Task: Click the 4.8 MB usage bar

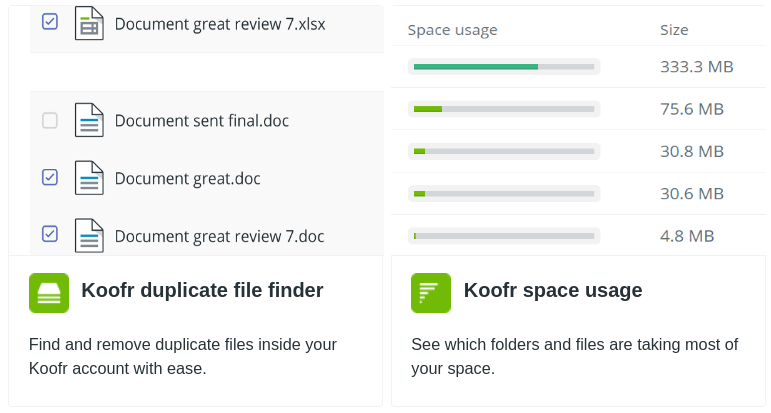Action: [504, 236]
